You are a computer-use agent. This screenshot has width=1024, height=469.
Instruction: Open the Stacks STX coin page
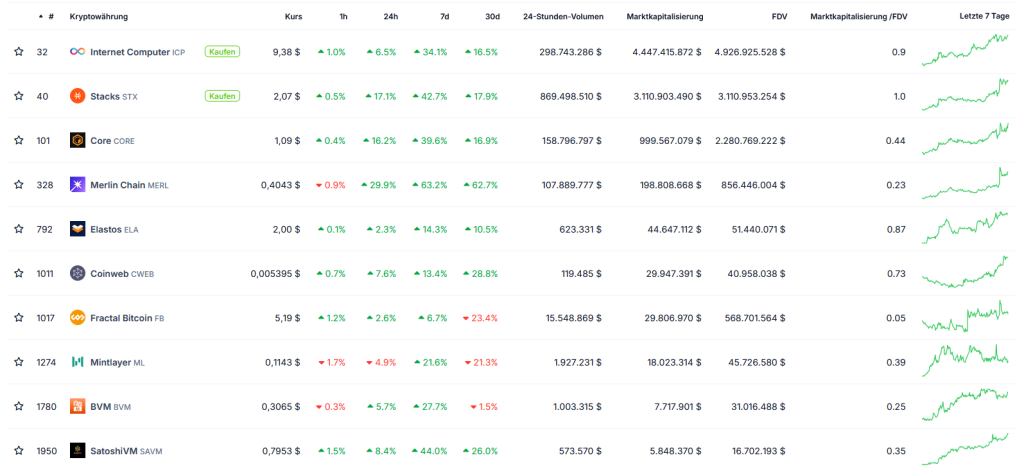click(x=114, y=96)
